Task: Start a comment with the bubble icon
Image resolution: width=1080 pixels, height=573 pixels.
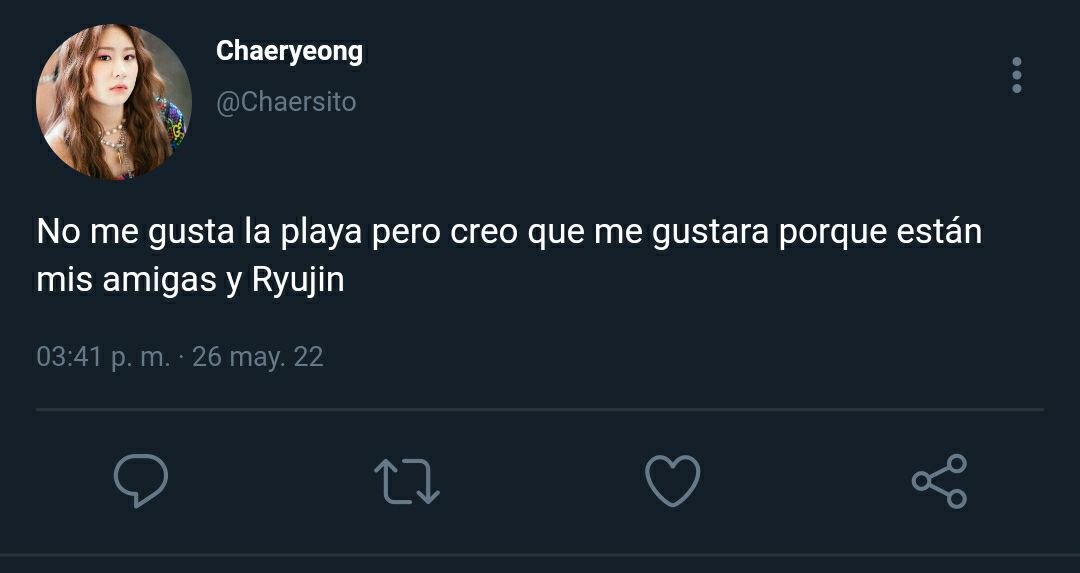Action: point(141,481)
